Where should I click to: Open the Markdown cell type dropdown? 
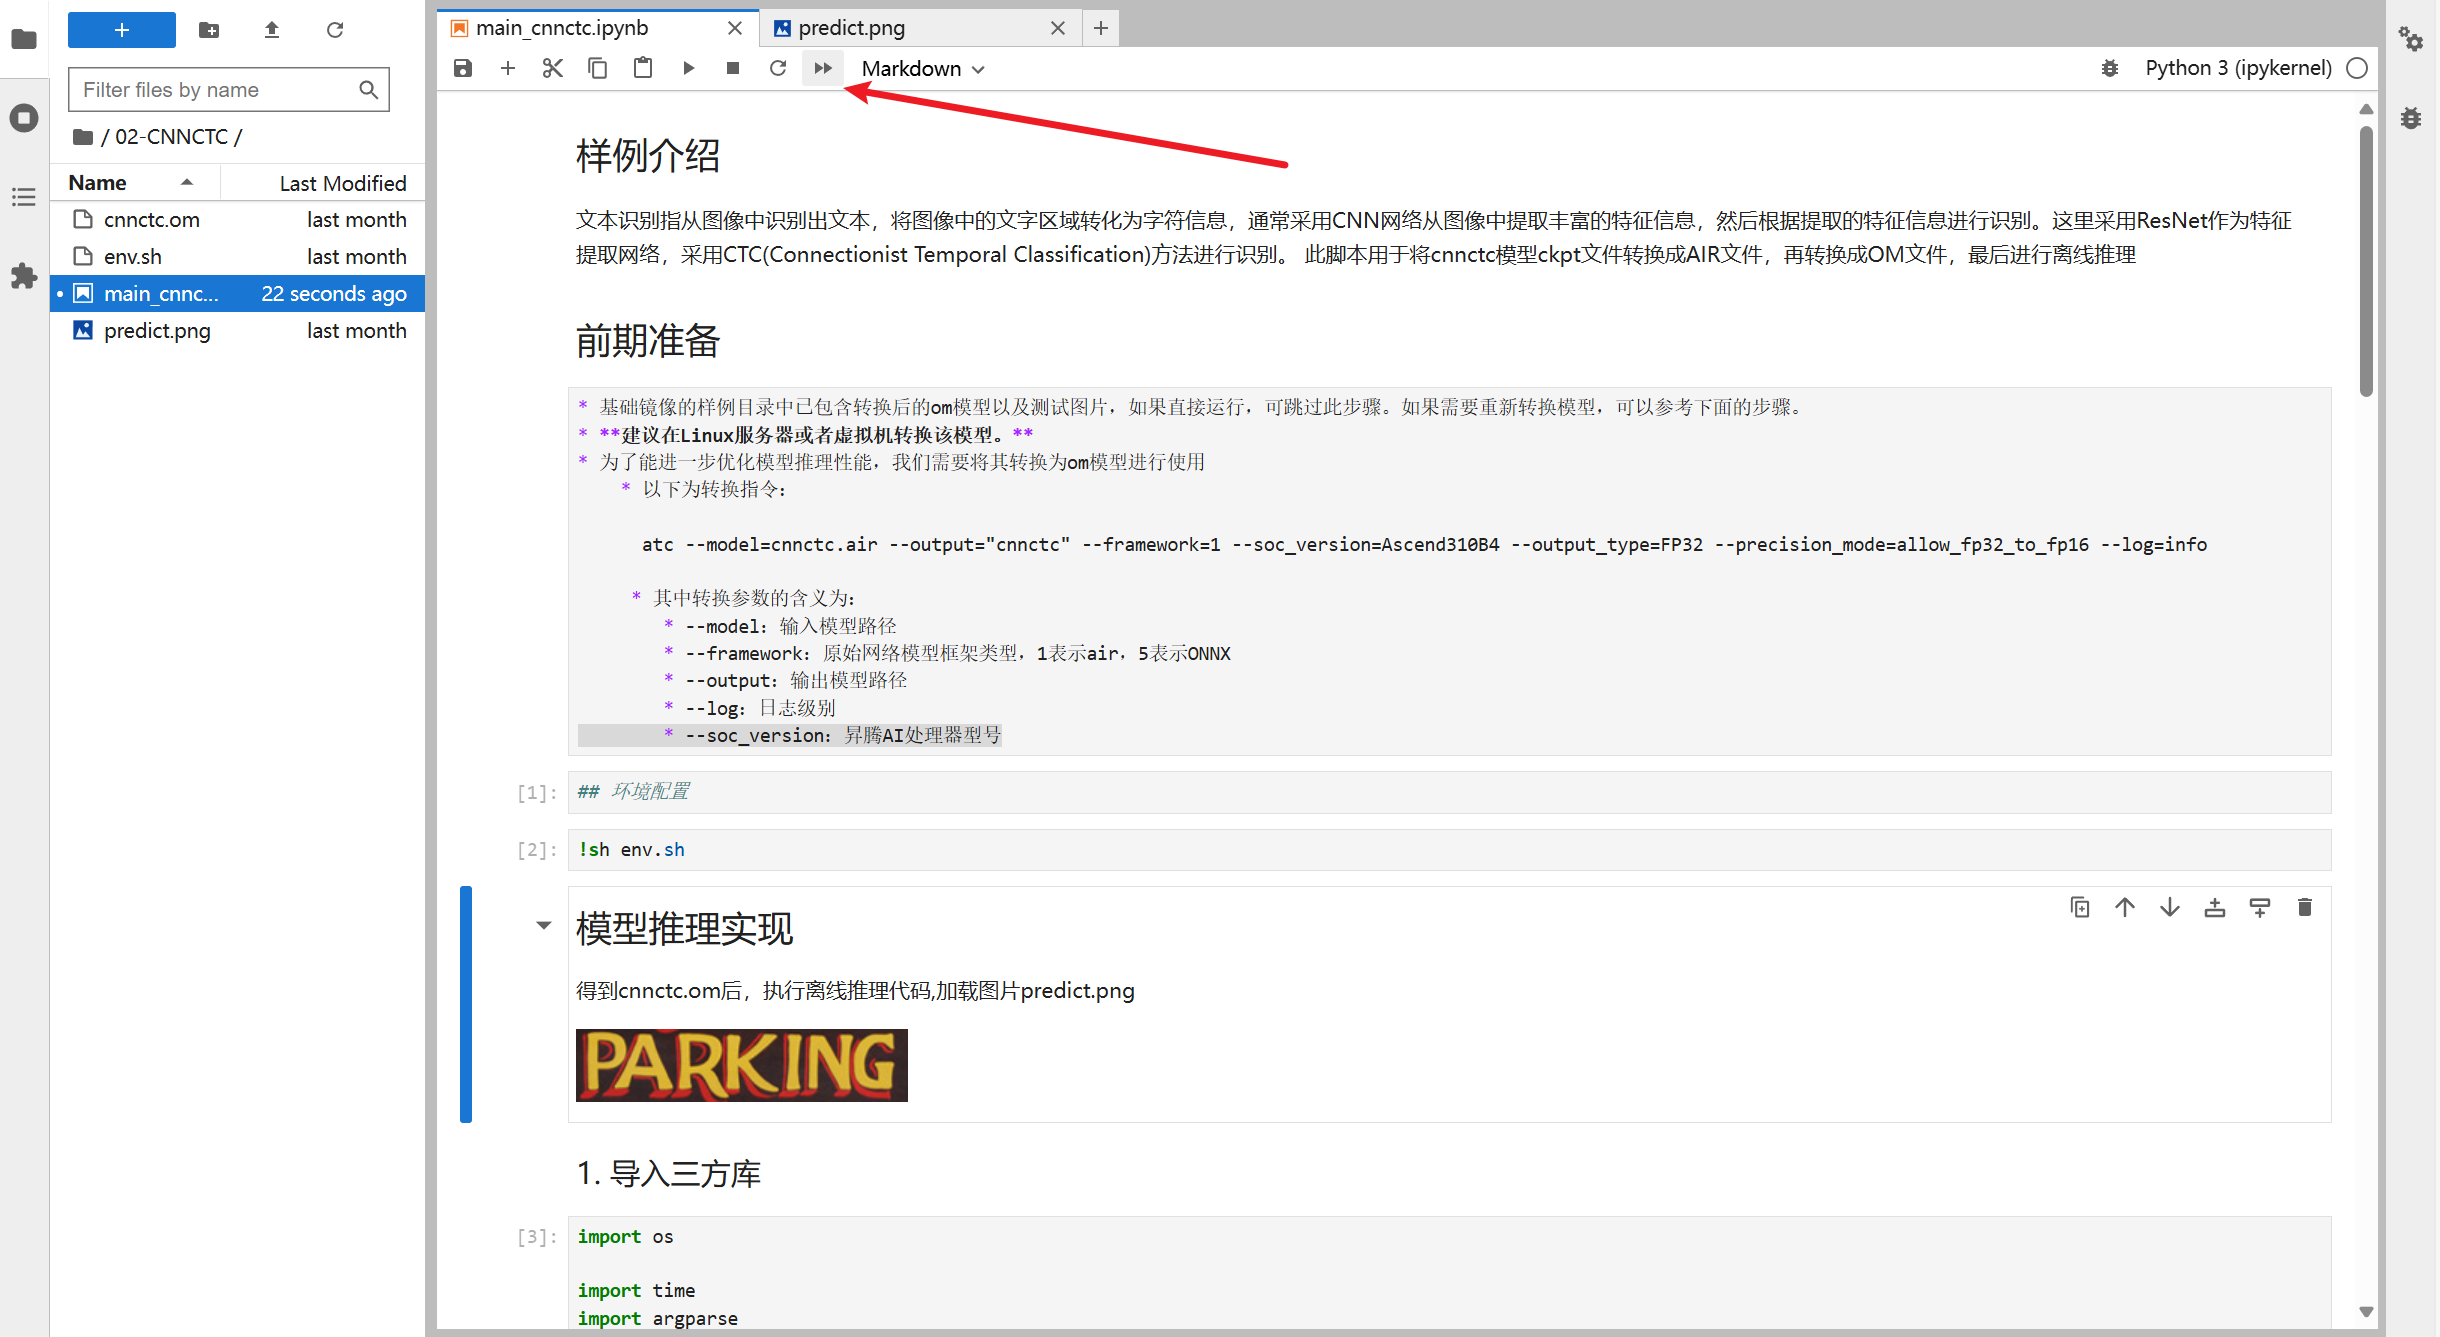pyautogui.click(x=922, y=68)
